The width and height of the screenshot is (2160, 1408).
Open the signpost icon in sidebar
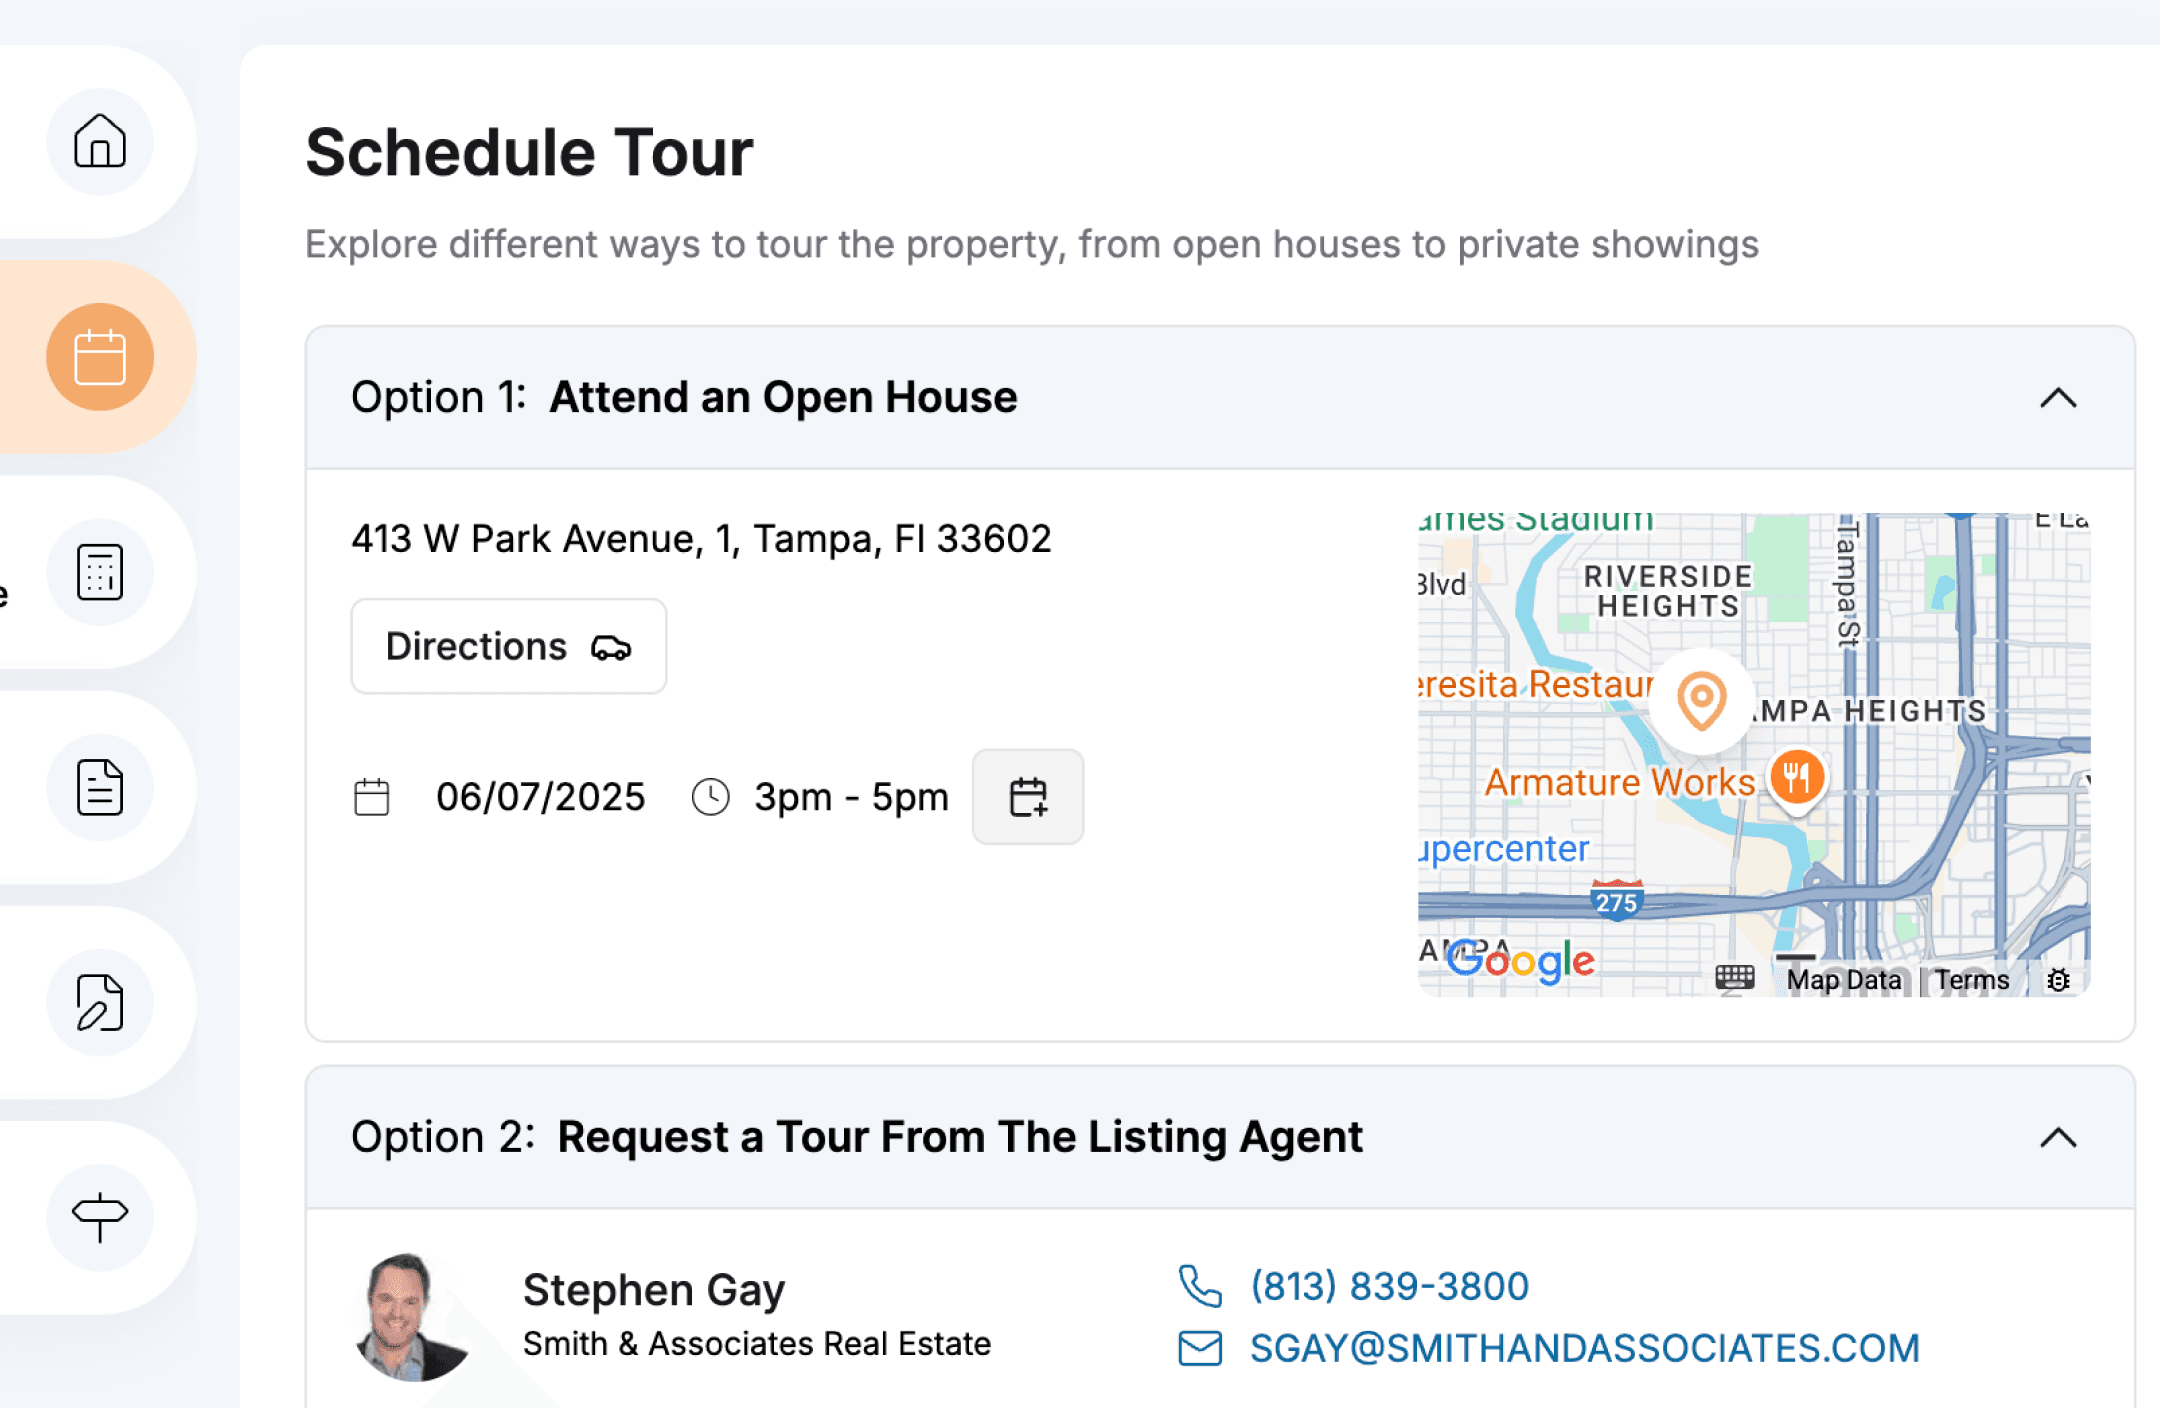coord(100,1217)
